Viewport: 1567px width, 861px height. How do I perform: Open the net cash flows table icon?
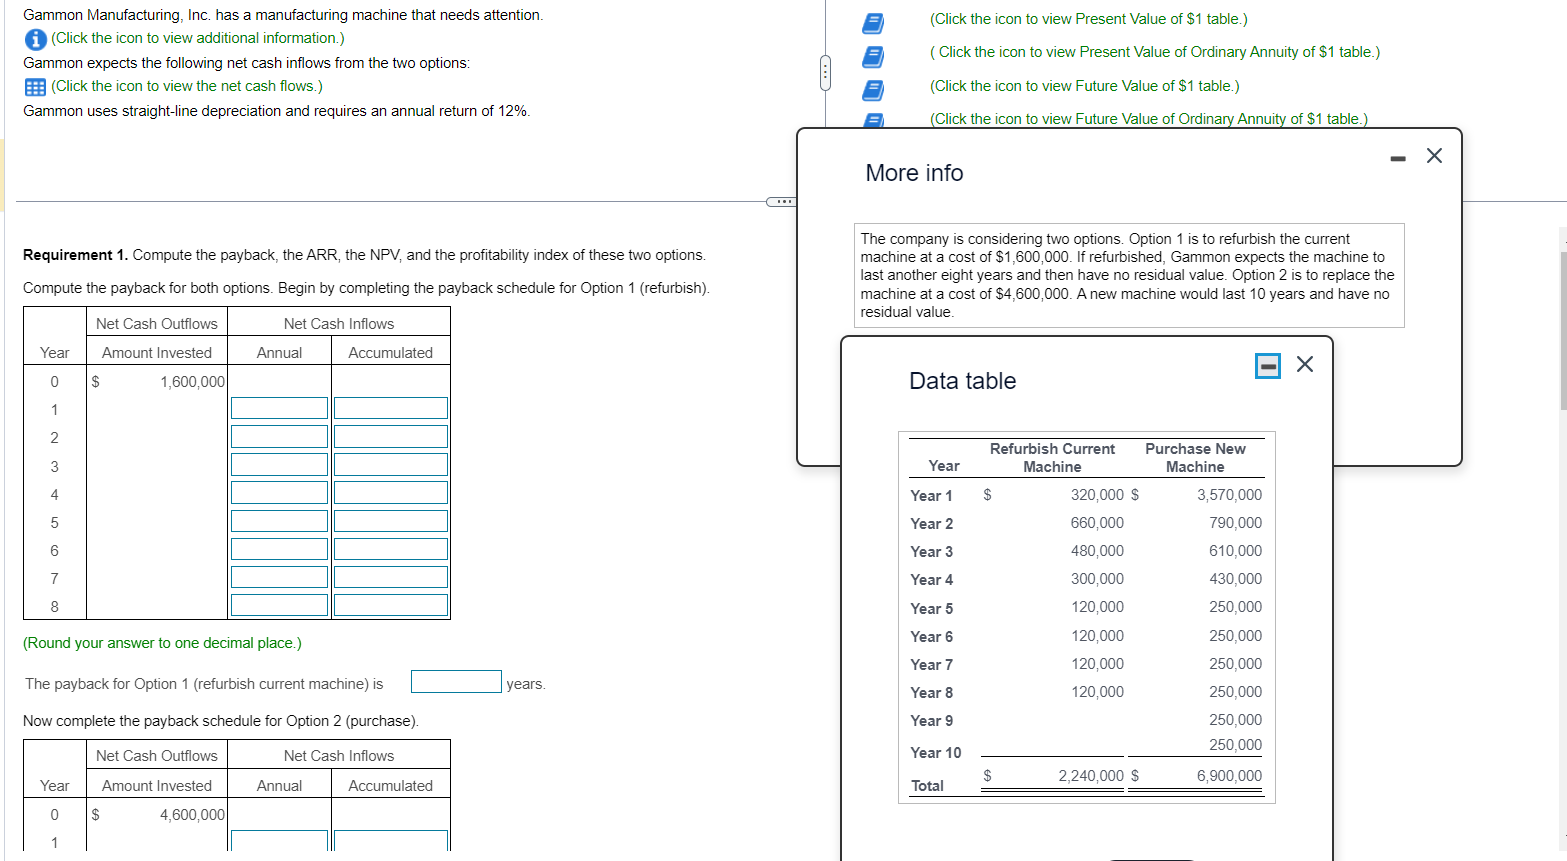pyautogui.click(x=35, y=87)
